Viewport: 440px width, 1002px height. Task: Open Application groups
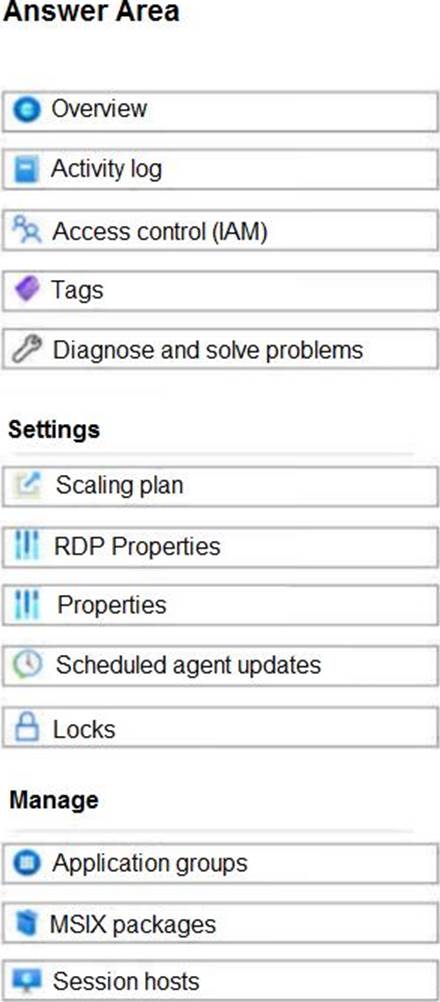(x=220, y=863)
